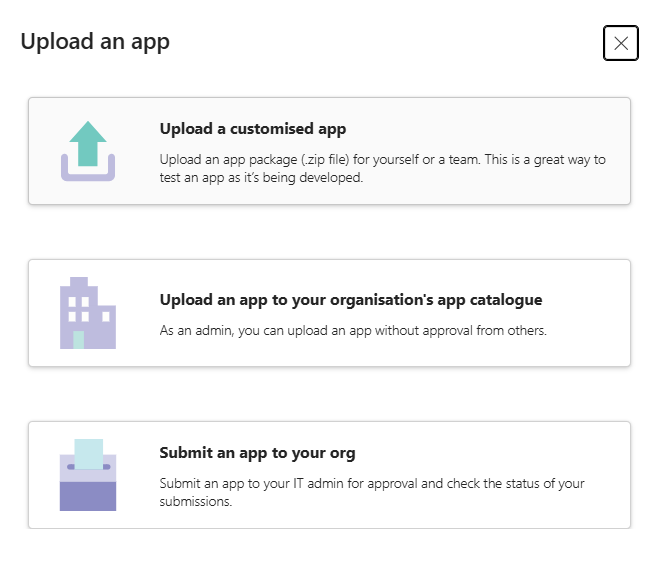Close the Upload an app dialog
This screenshot has width=657, height=562.
point(621,43)
